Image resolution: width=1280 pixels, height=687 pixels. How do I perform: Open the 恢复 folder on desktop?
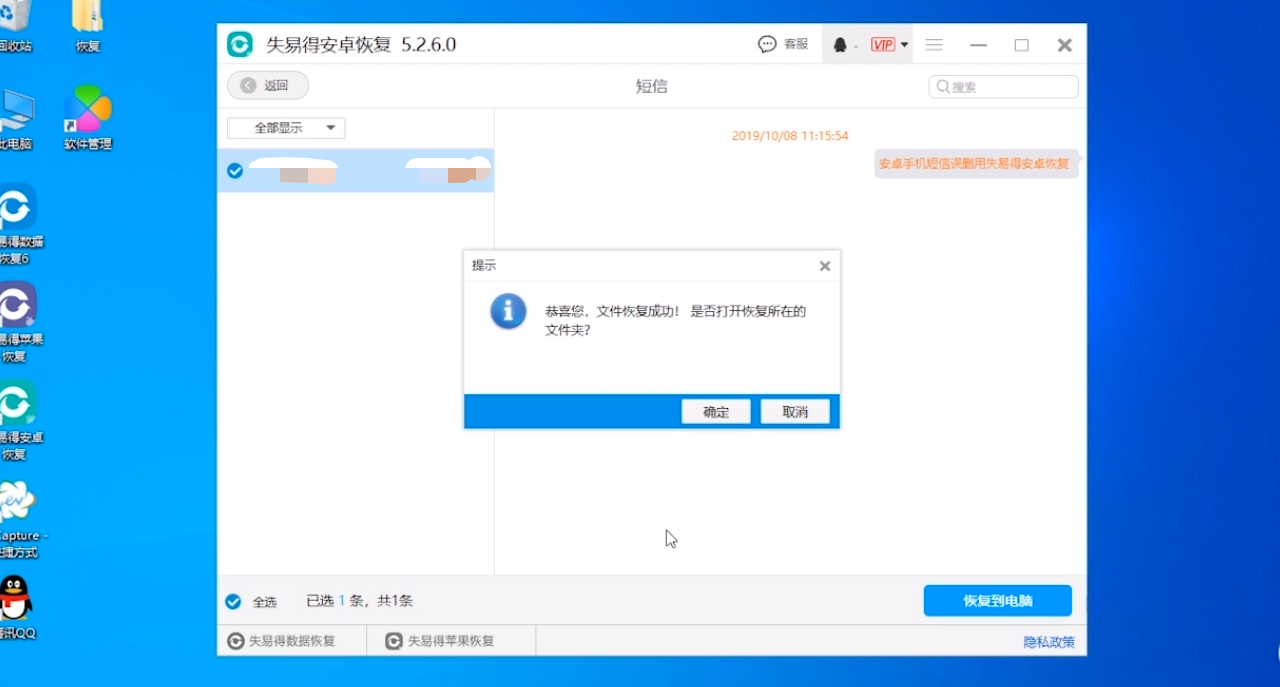click(x=88, y=28)
